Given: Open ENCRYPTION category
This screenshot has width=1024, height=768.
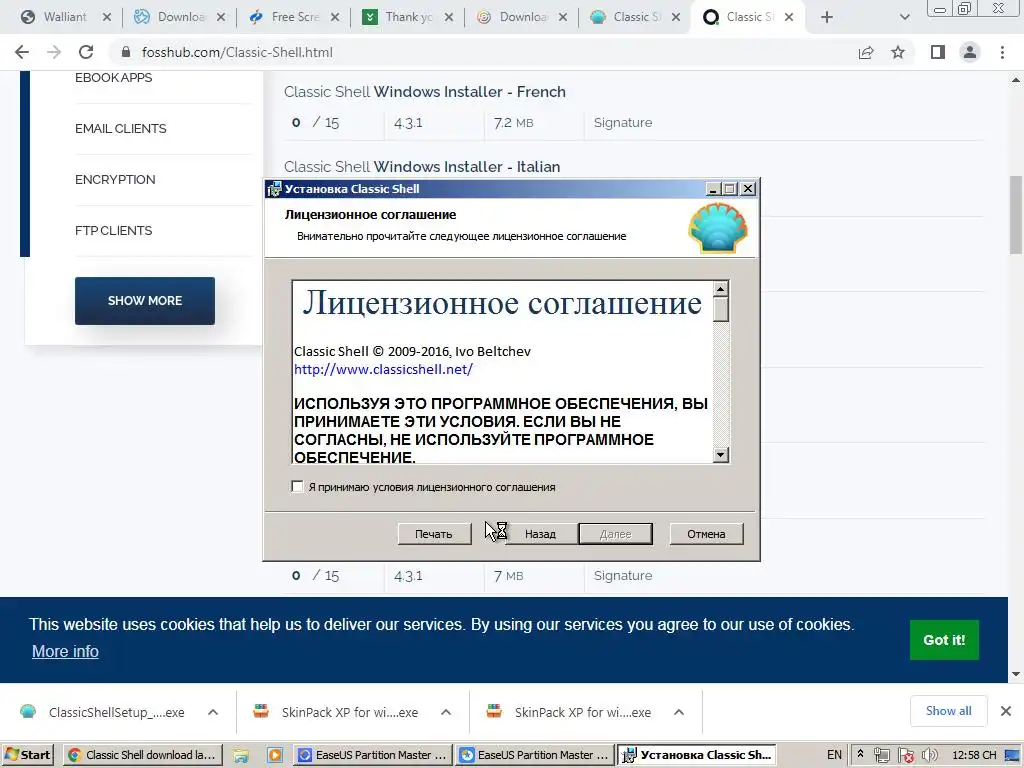Looking at the screenshot, I should tap(115, 180).
